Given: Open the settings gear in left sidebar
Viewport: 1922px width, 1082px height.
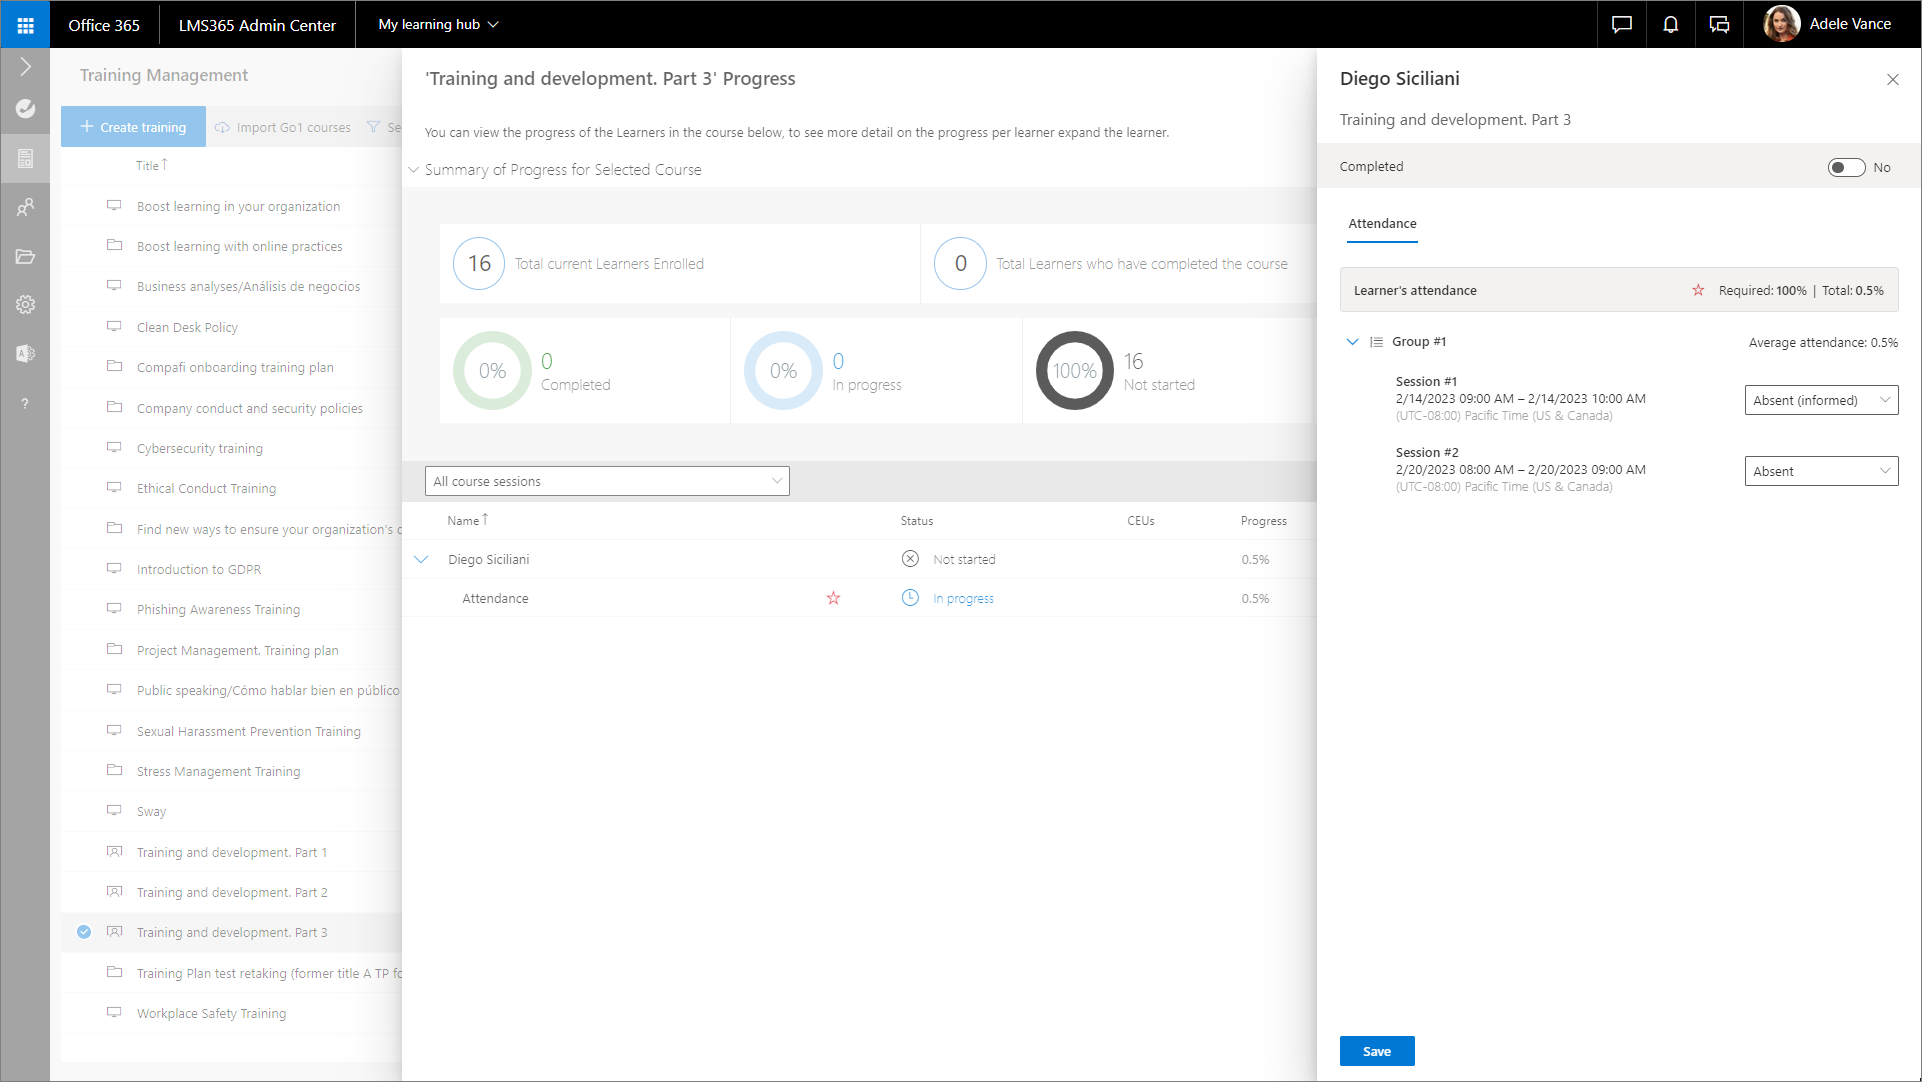Looking at the screenshot, I should (x=25, y=304).
